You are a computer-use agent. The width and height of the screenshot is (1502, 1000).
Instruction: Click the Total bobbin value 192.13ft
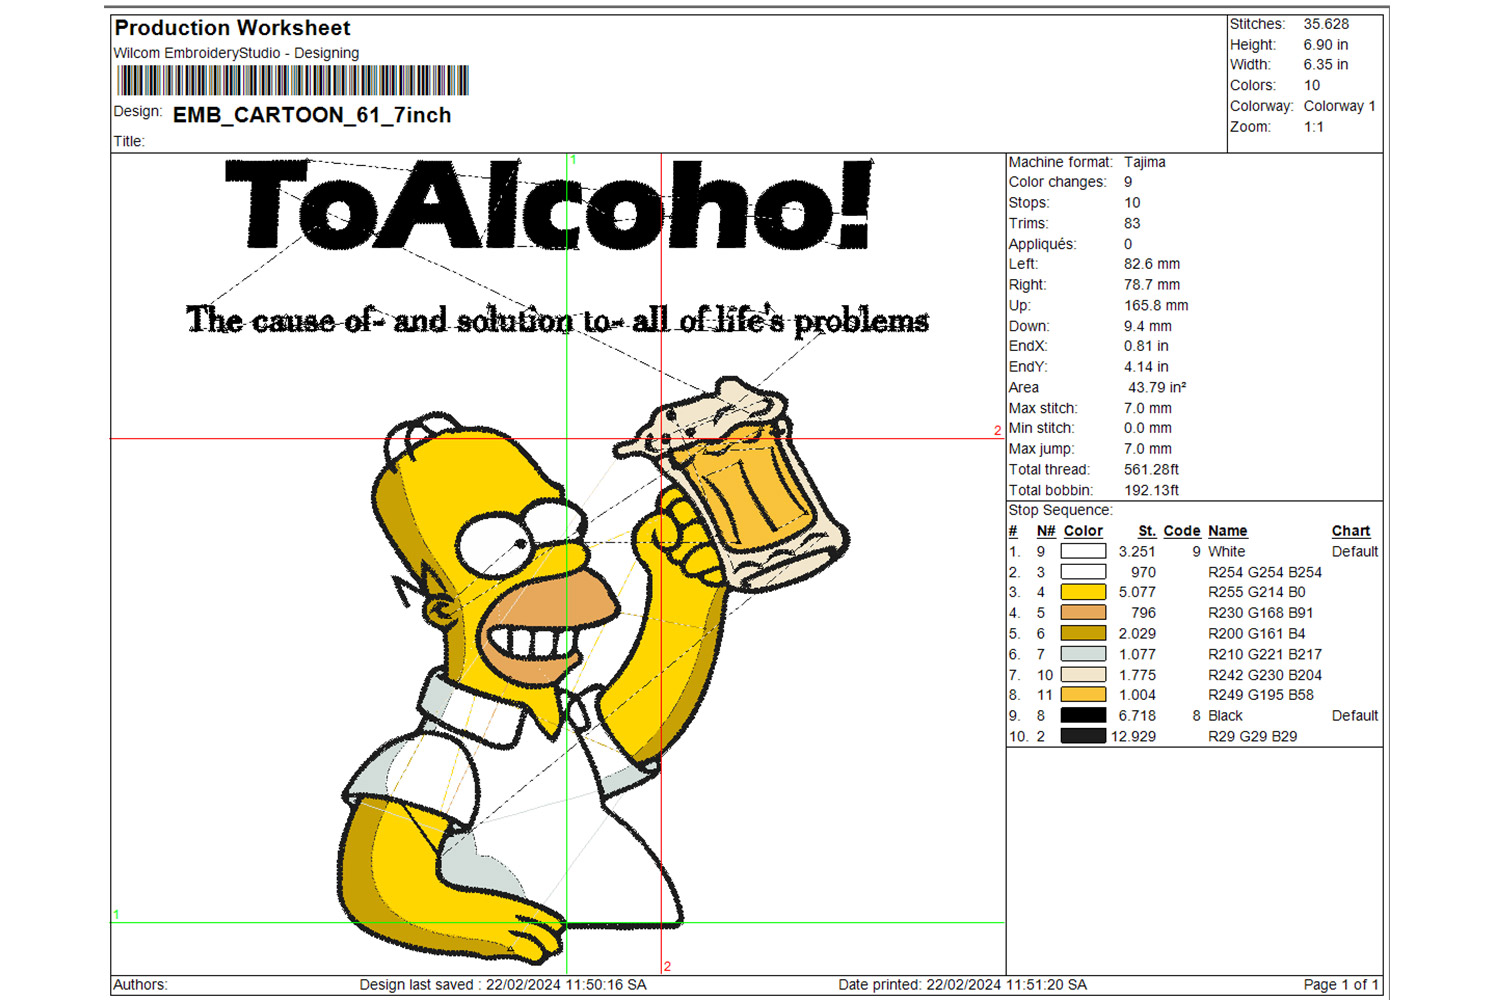click(x=1151, y=490)
